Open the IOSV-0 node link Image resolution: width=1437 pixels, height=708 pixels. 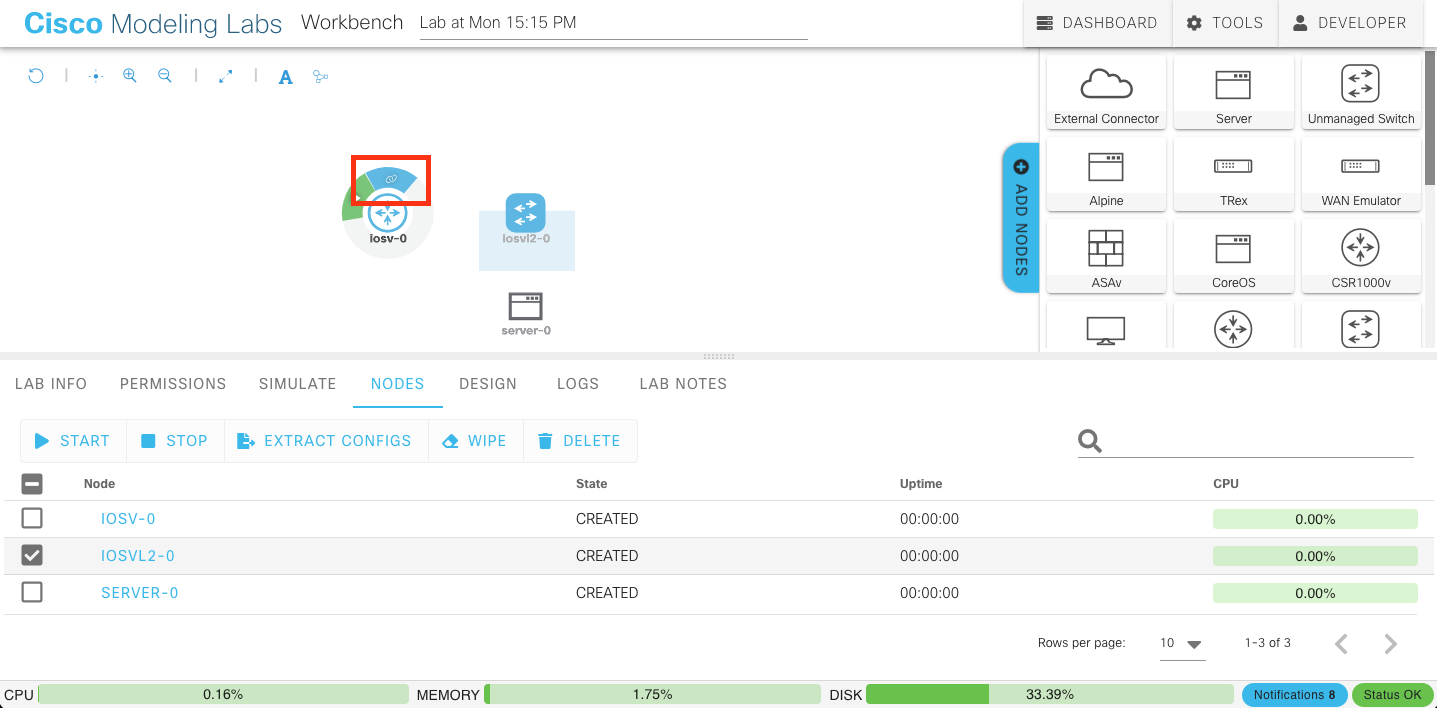128,519
